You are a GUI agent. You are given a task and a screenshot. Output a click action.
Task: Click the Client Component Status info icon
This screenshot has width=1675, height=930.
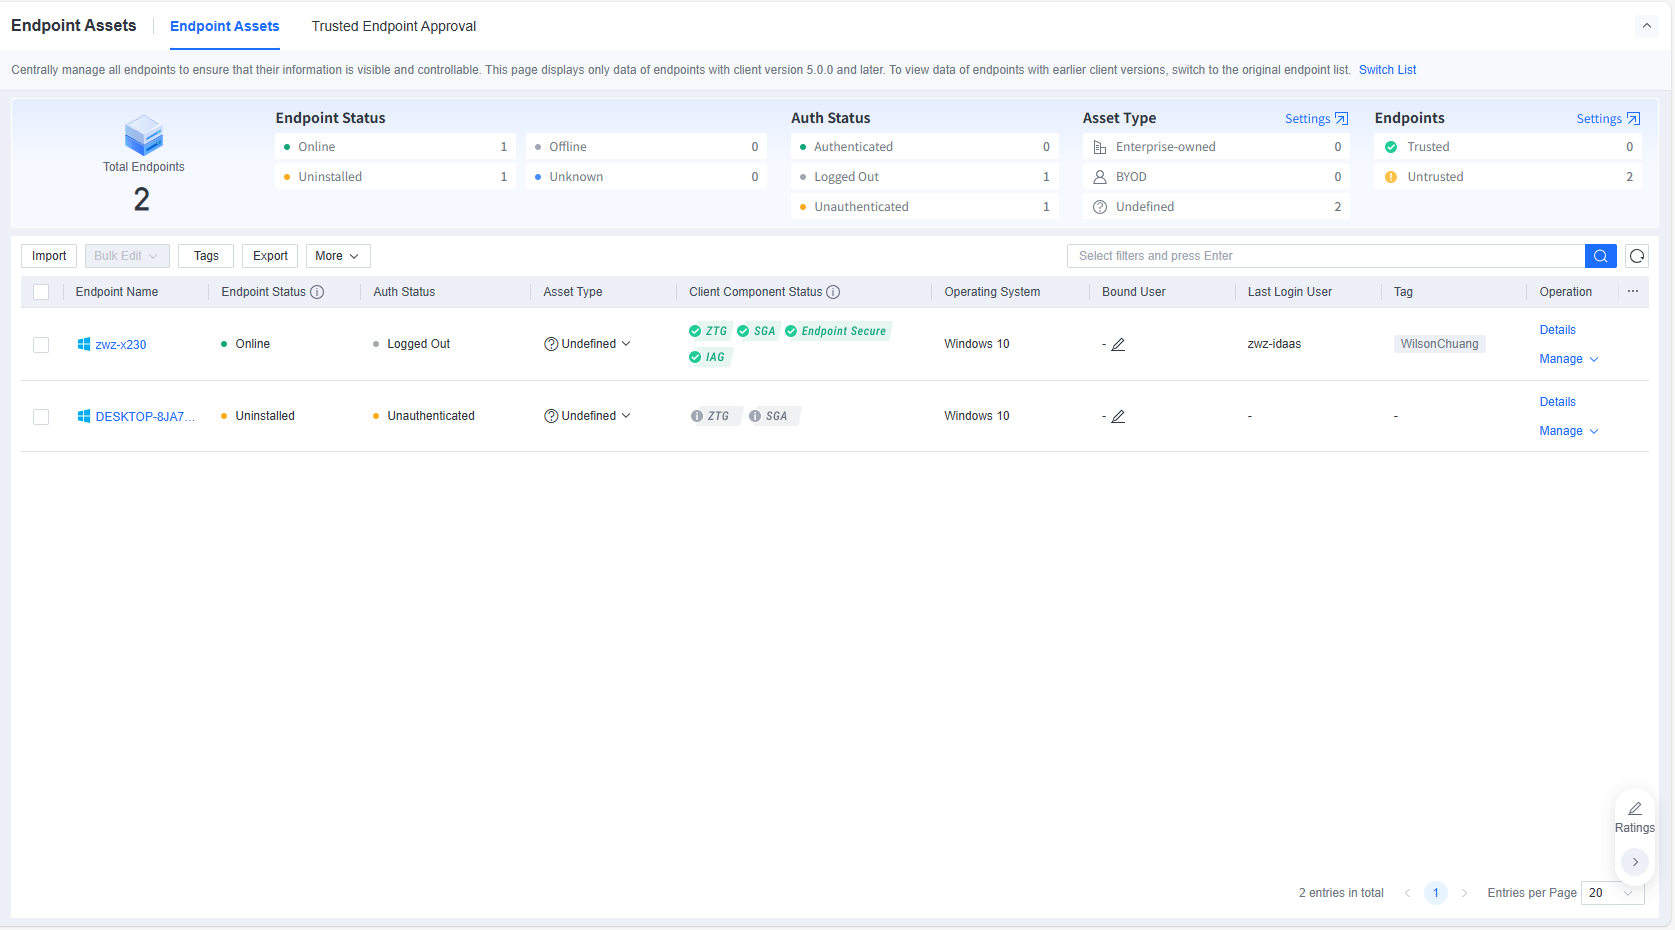point(833,292)
